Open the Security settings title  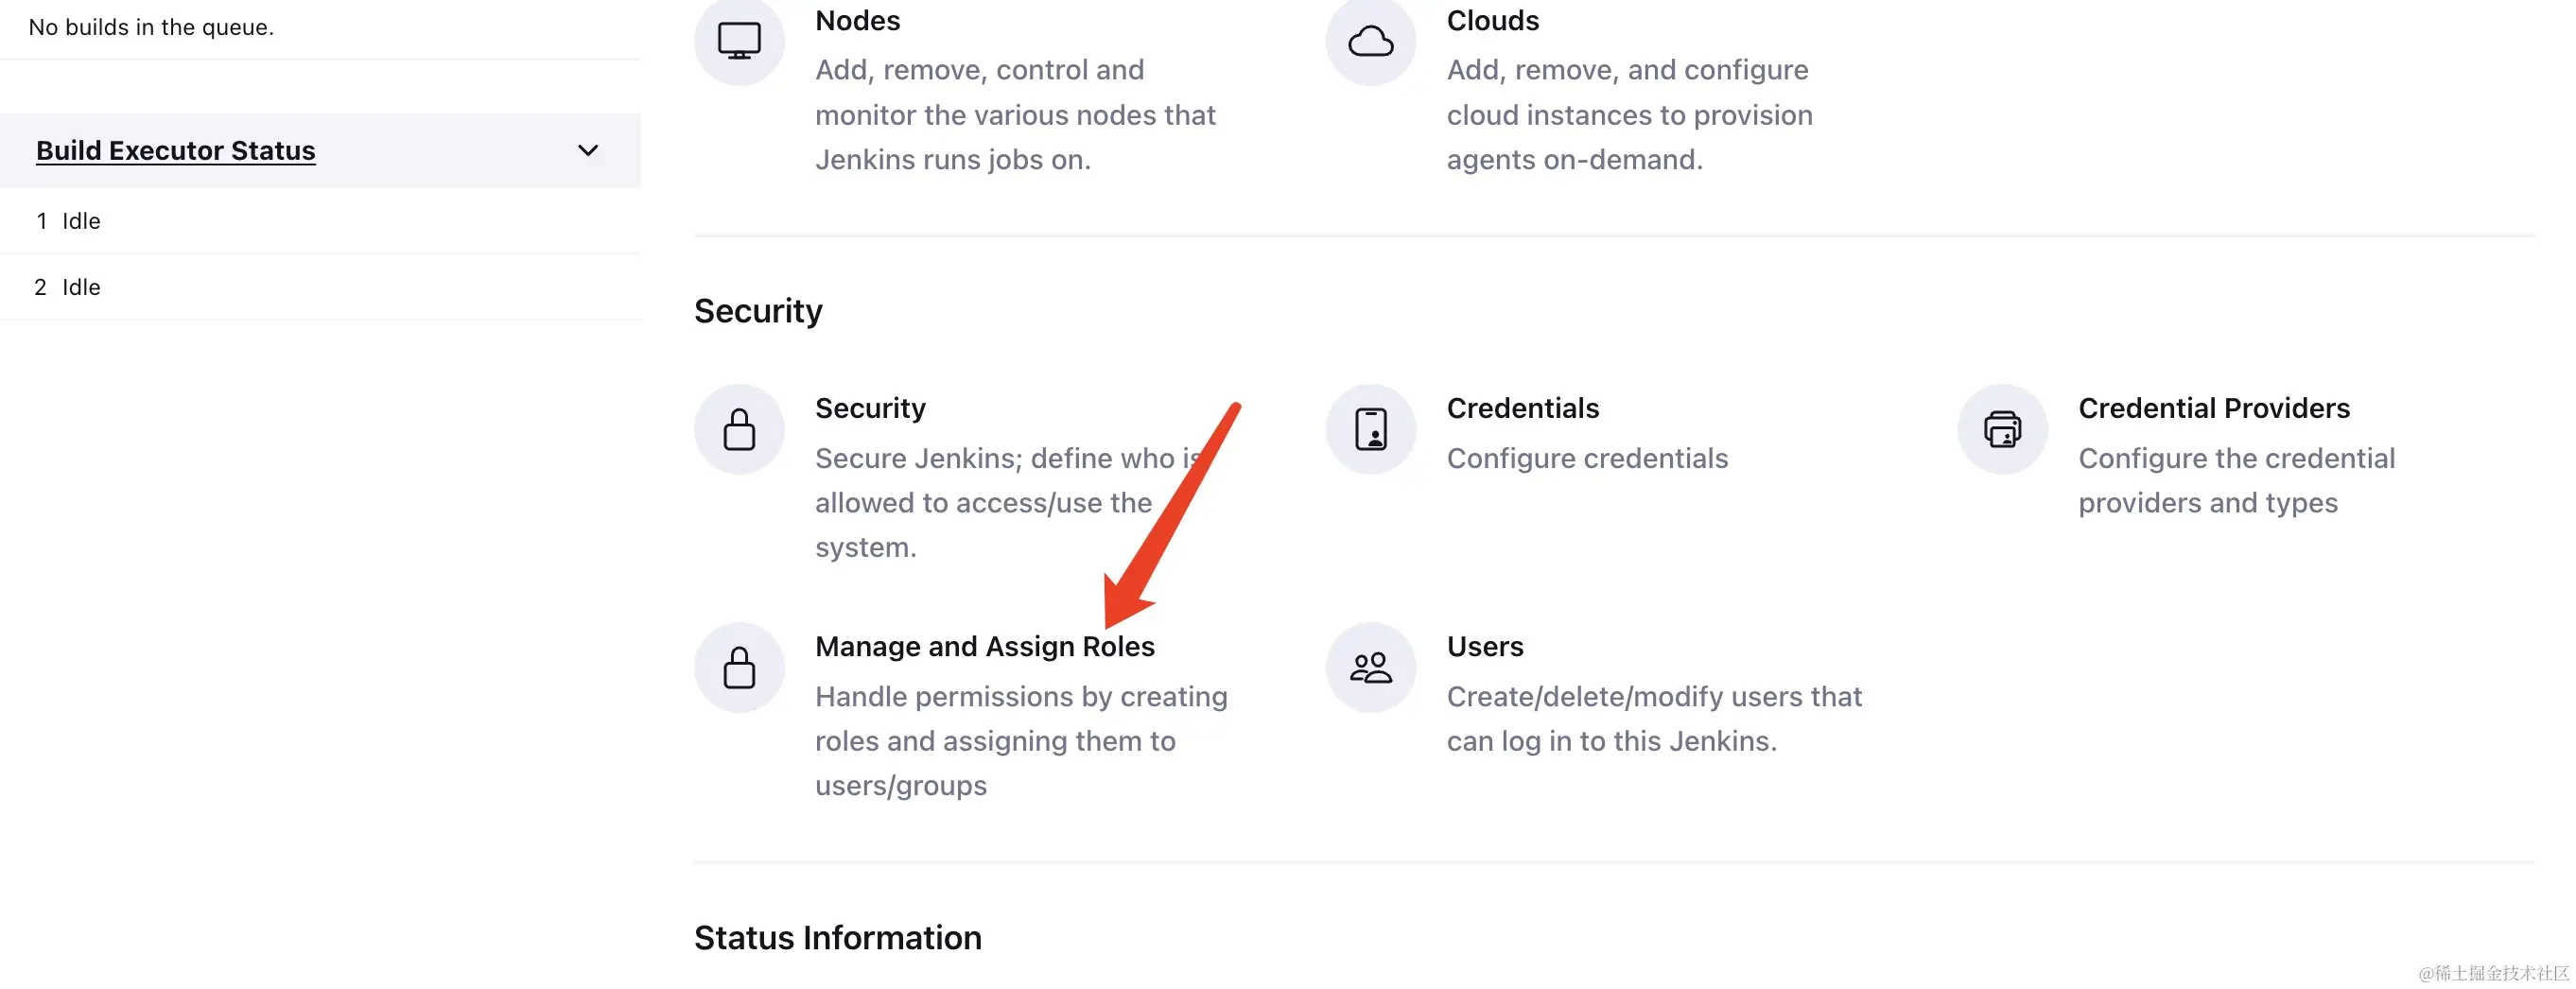click(x=870, y=408)
